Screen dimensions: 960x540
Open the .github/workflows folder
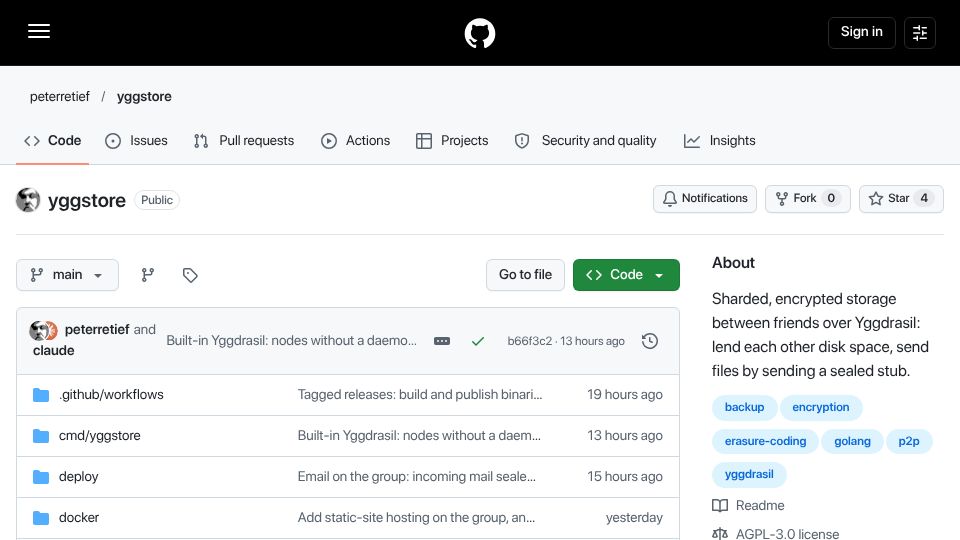click(111, 395)
